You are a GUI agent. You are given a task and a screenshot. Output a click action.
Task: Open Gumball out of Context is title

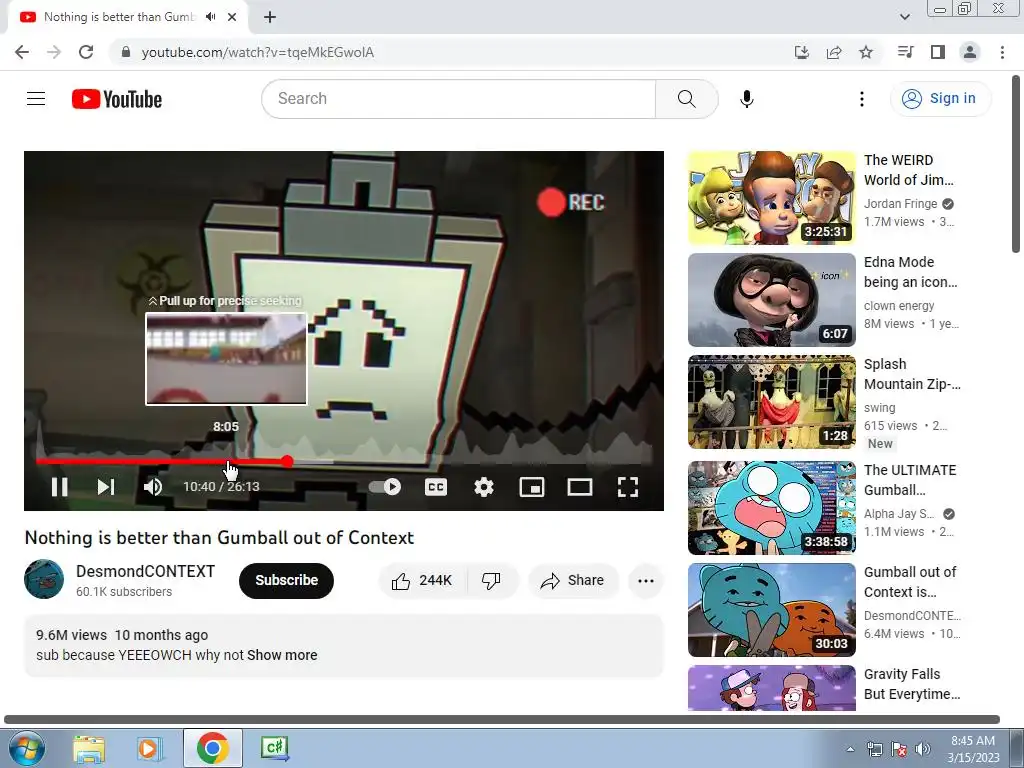(910, 582)
